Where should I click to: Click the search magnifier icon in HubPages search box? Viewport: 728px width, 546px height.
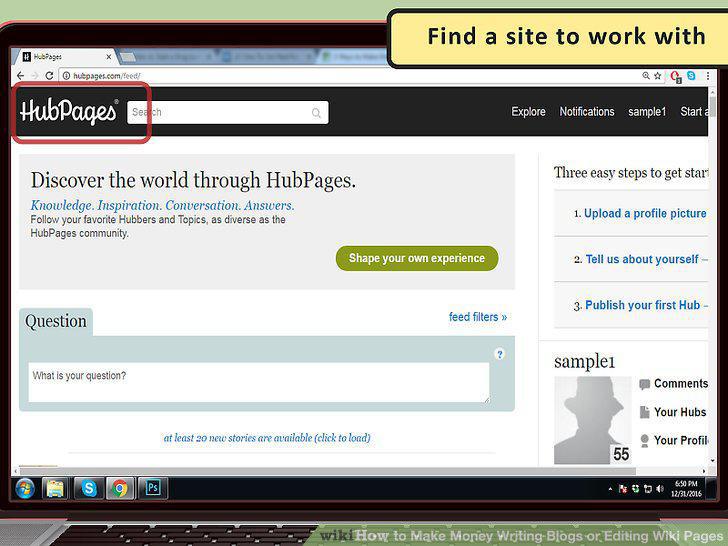[316, 113]
